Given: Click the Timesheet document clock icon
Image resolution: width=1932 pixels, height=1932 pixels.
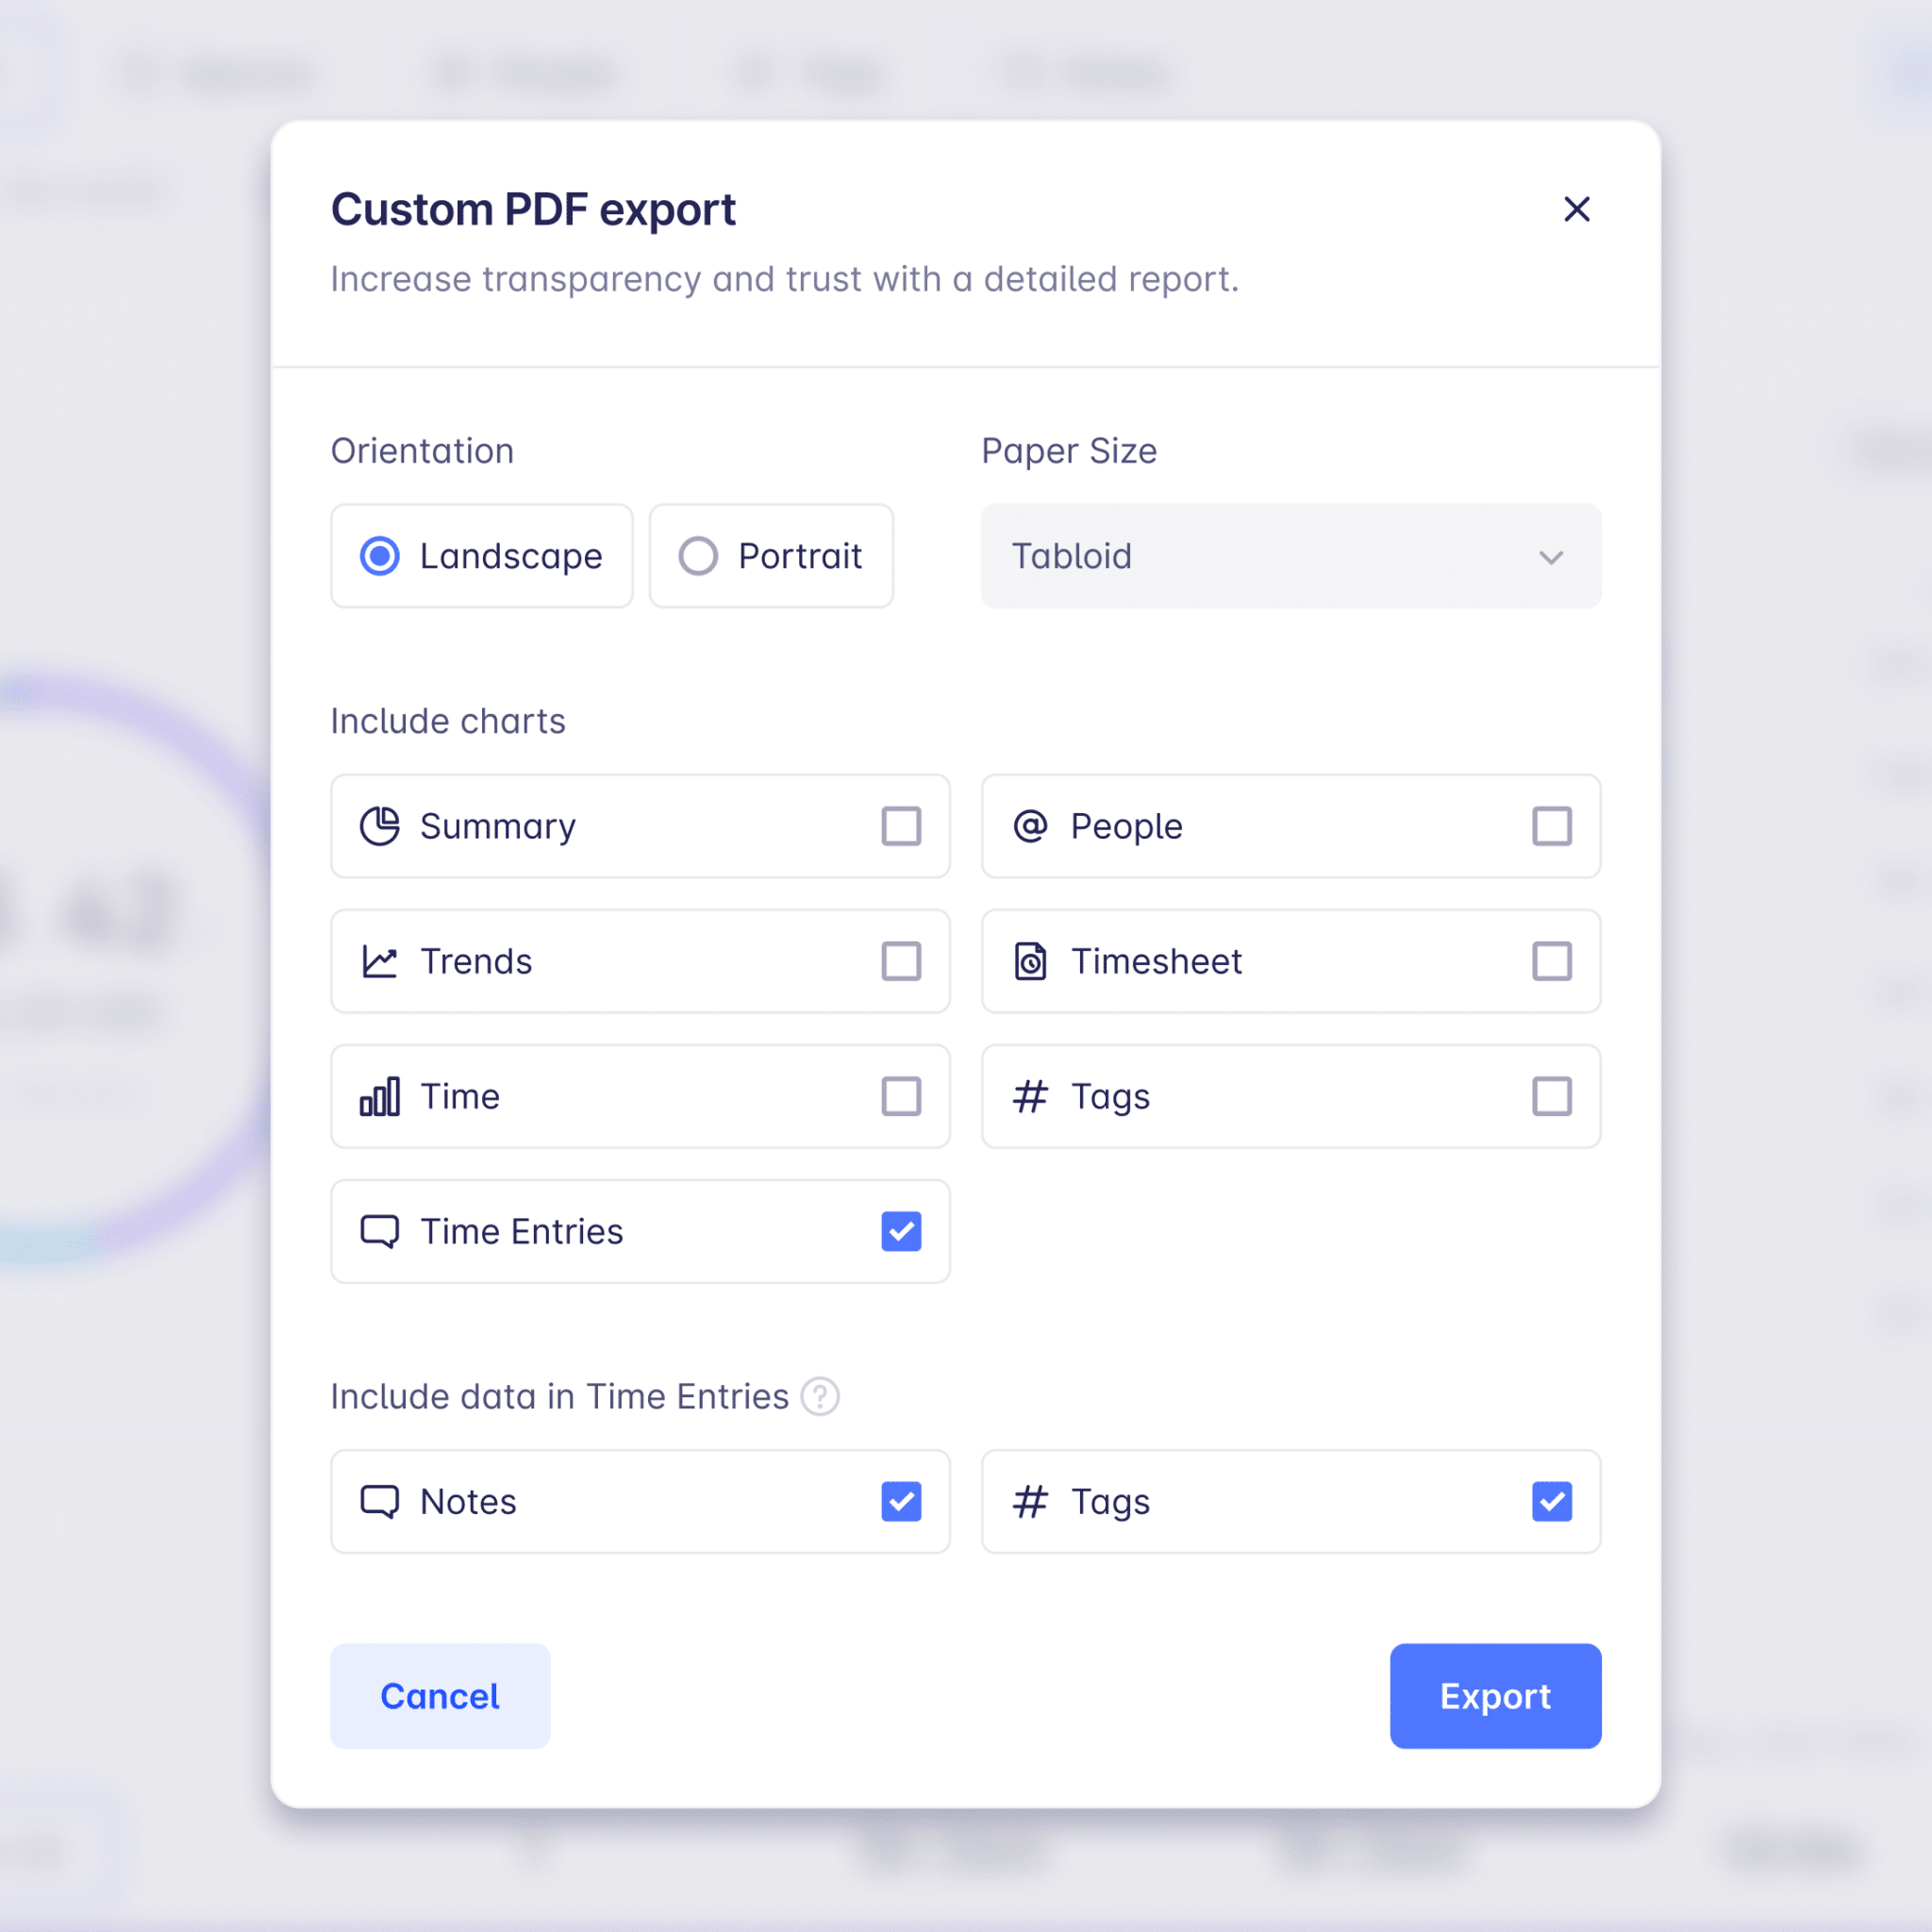Looking at the screenshot, I should tap(1030, 961).
